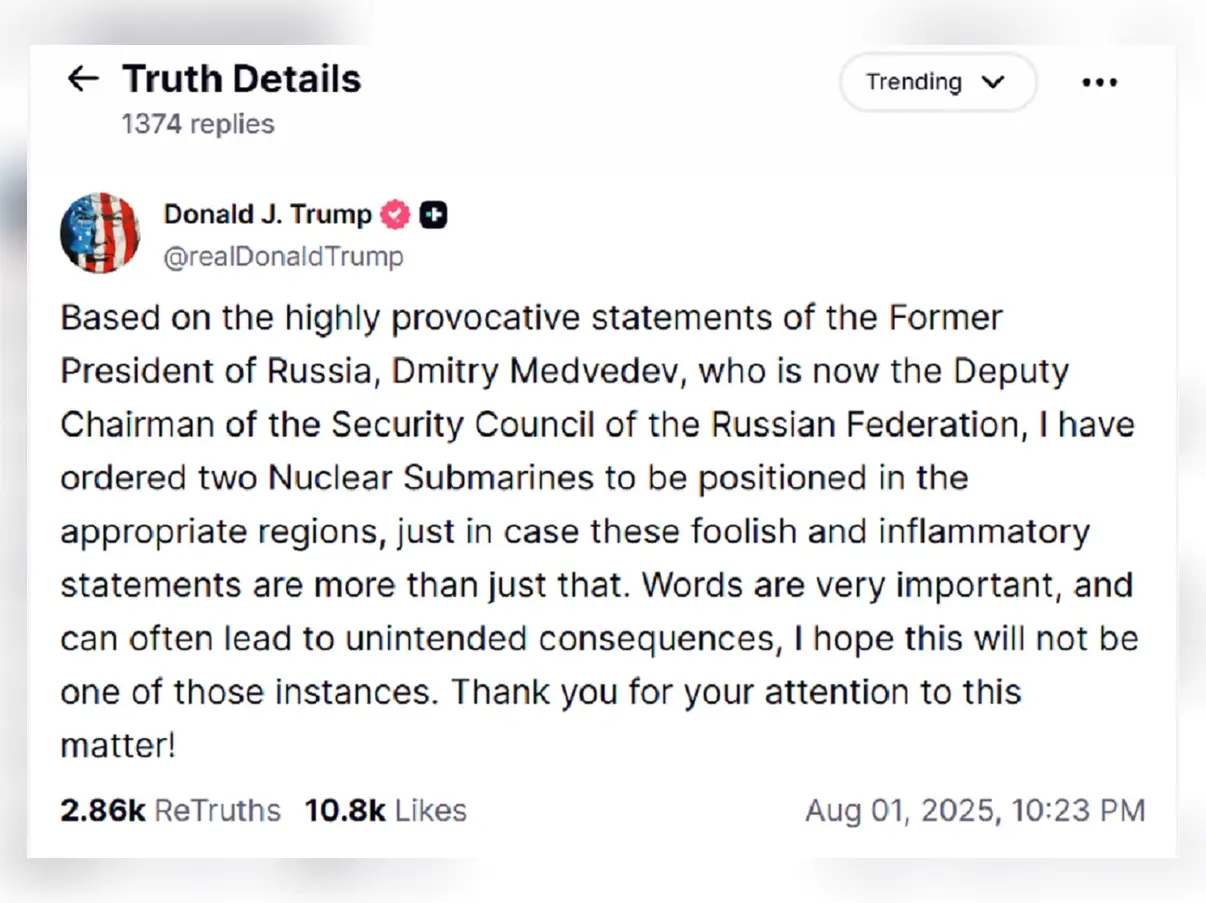1206x903 pixels.
Task: Open Donald J. Trump's profile avatar
Action: click(x=100, y=233)
